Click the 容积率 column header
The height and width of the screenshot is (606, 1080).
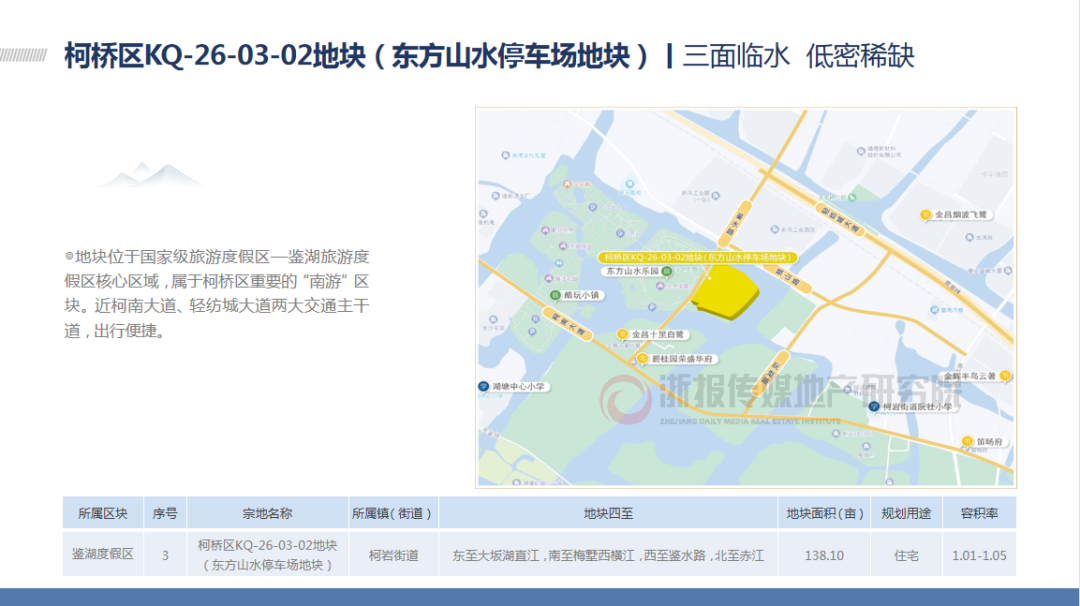(x=979, y=513)
